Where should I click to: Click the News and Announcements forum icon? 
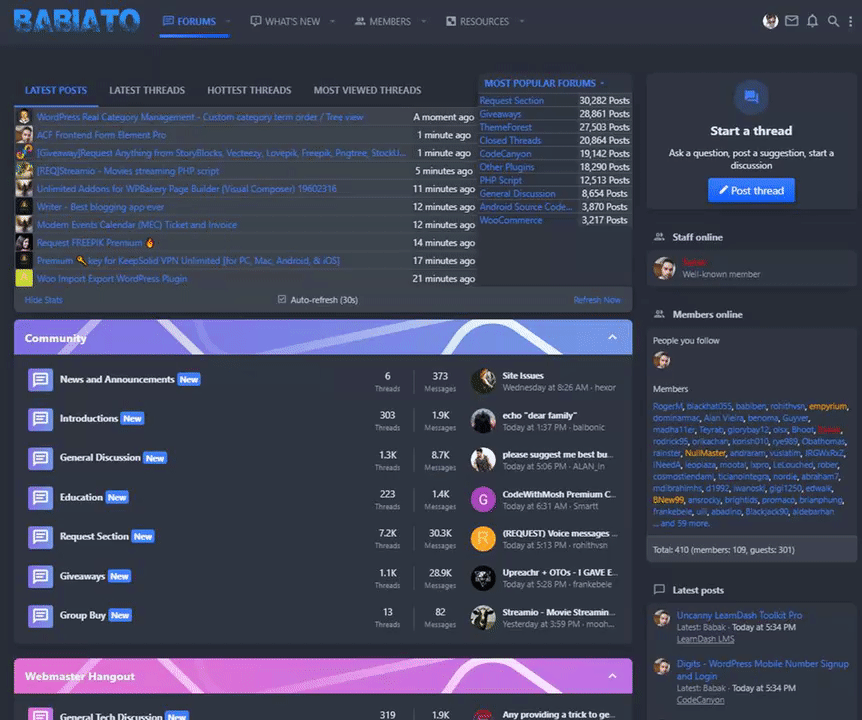coord(40,380)
